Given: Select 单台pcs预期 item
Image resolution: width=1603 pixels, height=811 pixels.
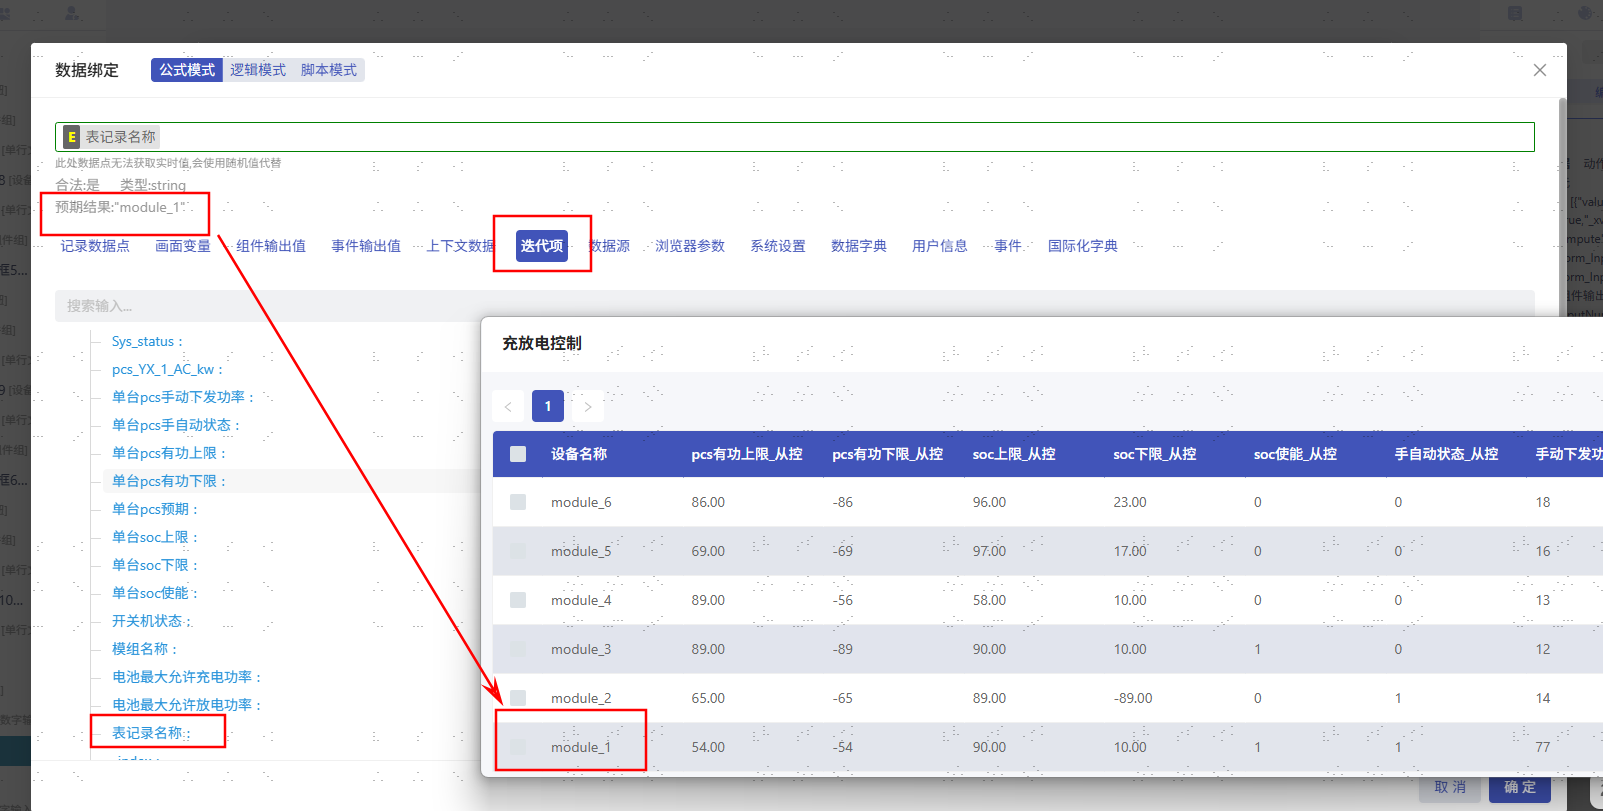Looking at the screenshot, I should [x=155, y=509].
